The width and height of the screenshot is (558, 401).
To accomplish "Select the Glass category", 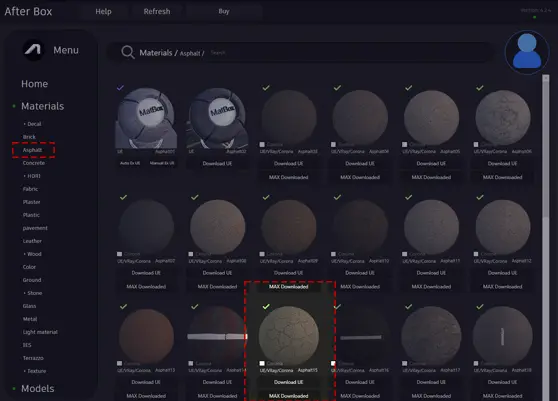I will (x=29, y=306).
